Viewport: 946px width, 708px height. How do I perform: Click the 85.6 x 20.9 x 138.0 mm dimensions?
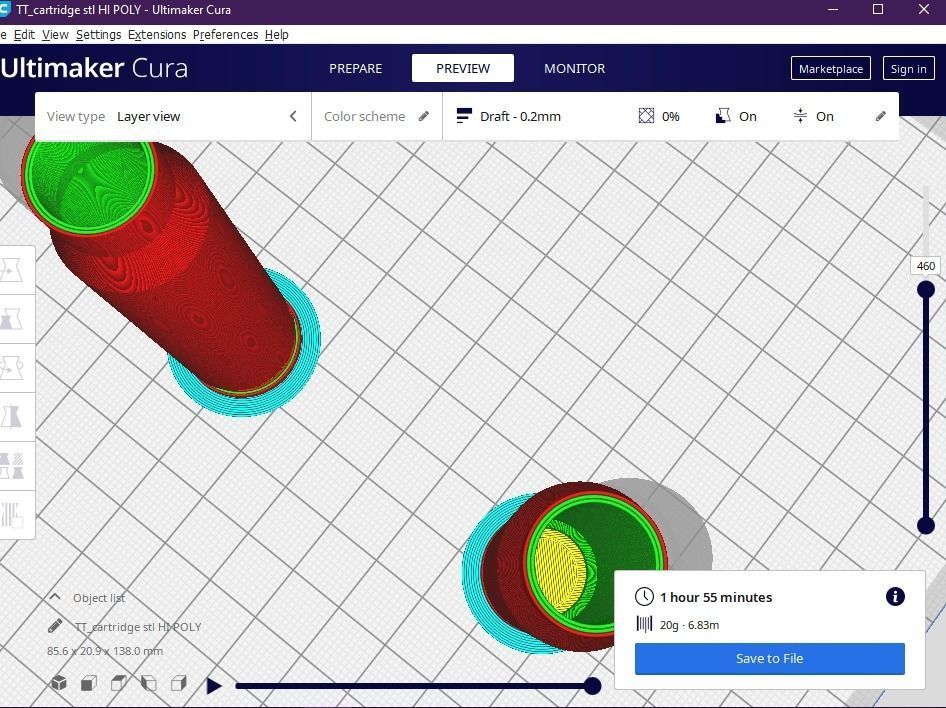tap(105, 651)
